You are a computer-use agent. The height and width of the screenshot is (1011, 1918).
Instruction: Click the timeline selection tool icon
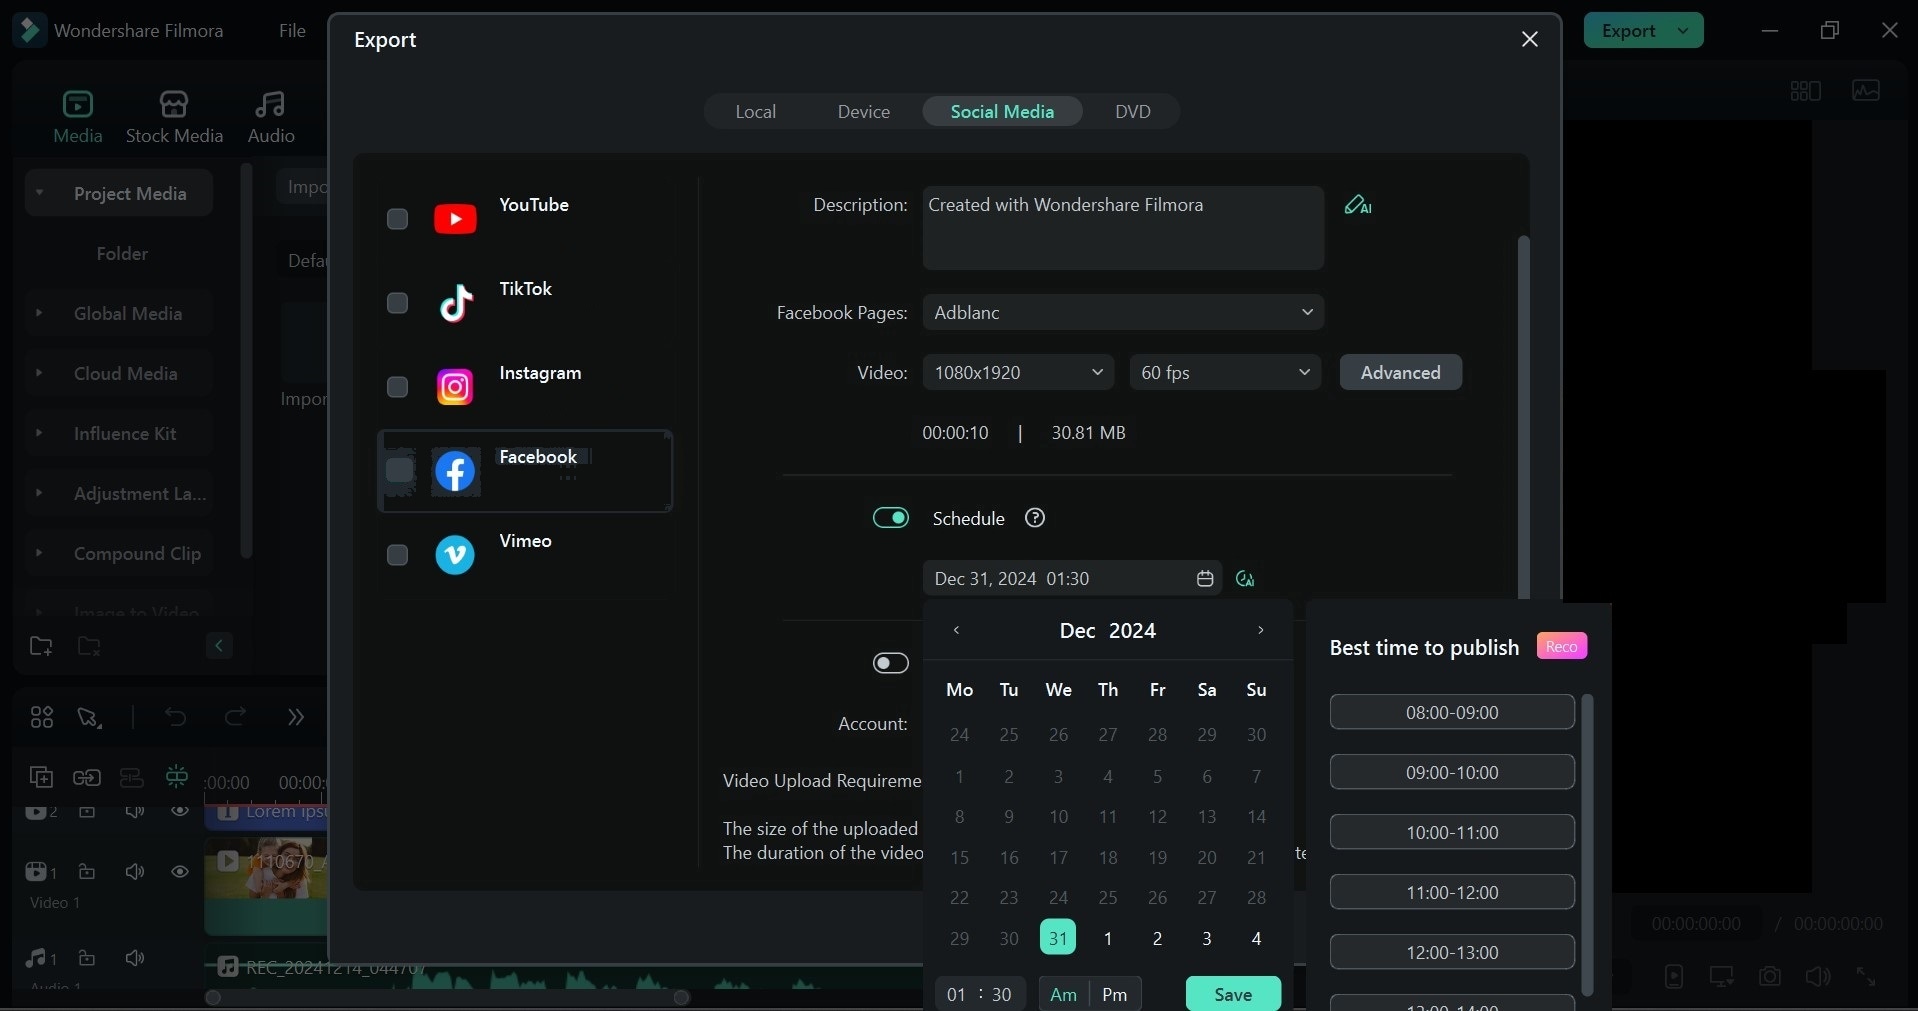click(89, 717)
